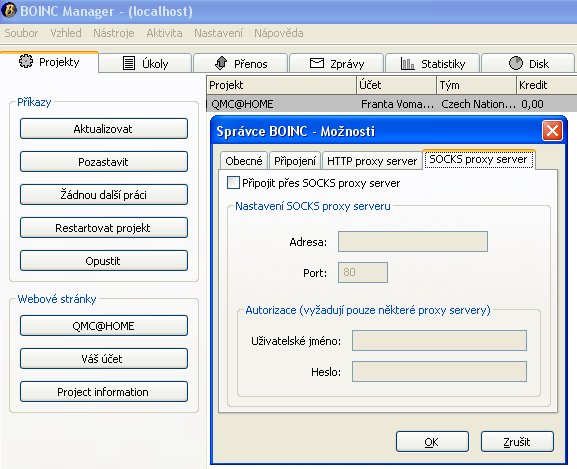Screen dimensions: 577x469
Task: Select the Obecné tab in options
Action: click(x=244, y=161)
